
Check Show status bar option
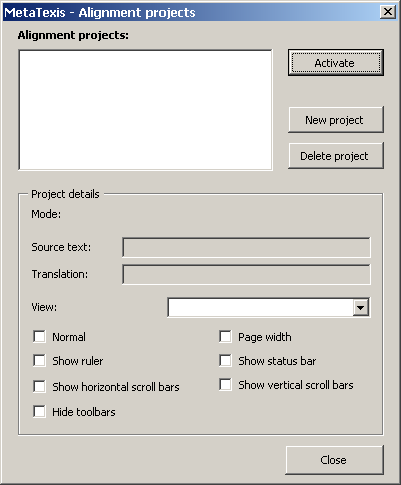point(225,361)
